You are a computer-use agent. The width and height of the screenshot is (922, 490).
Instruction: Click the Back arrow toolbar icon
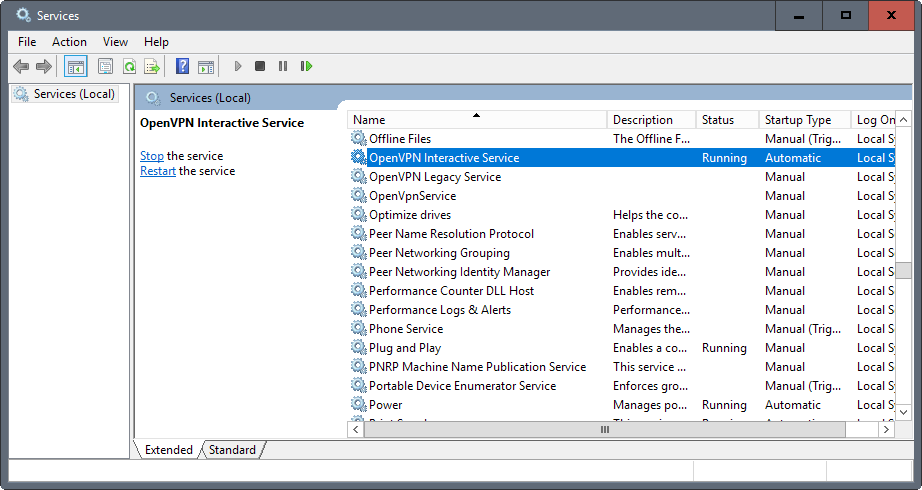(x=21, y=66)
